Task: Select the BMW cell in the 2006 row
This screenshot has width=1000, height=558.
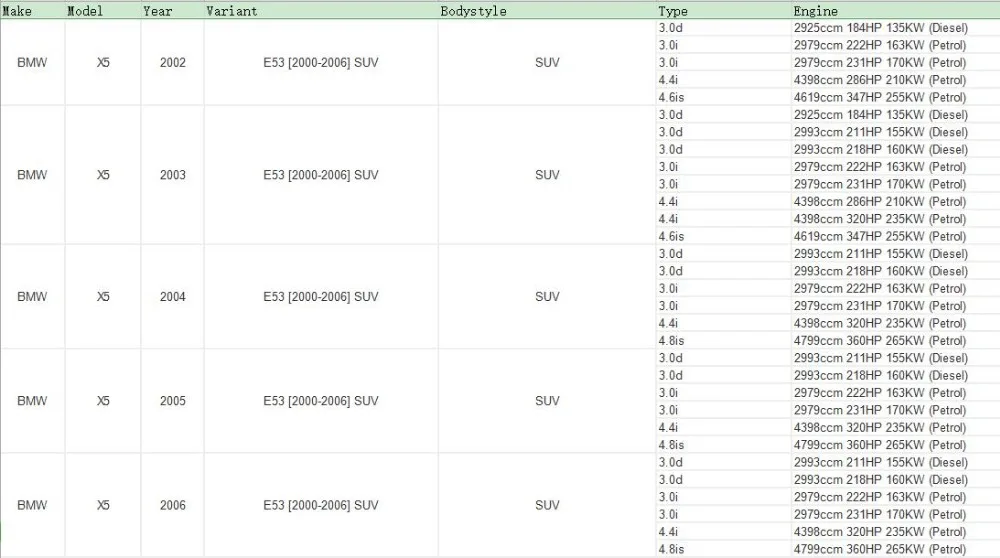Action: point(32,505)
